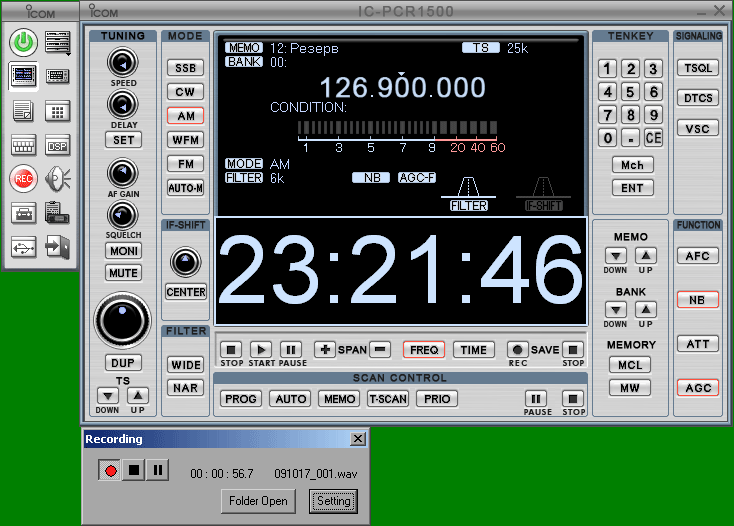The width and height of the screenshot is (734, 526).
Task: Enable AFC function
Action: 697,256
